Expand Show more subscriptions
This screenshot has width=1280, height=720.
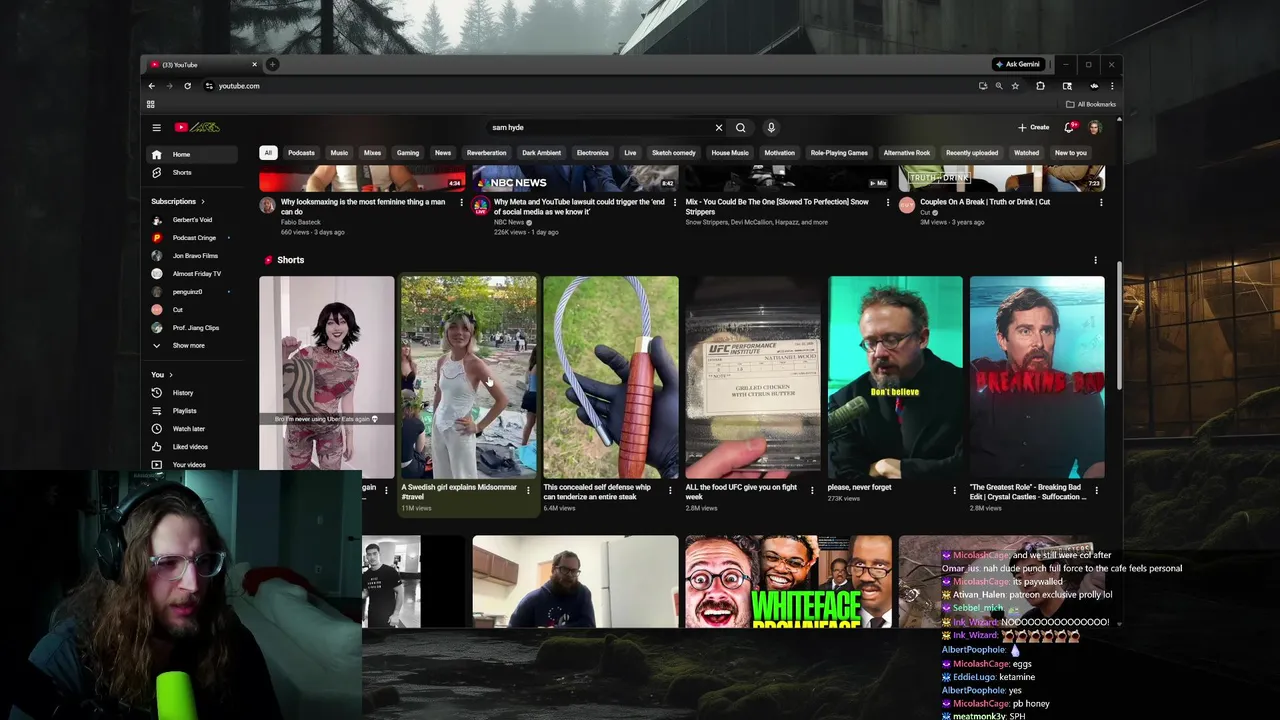[x=188, y=346]
